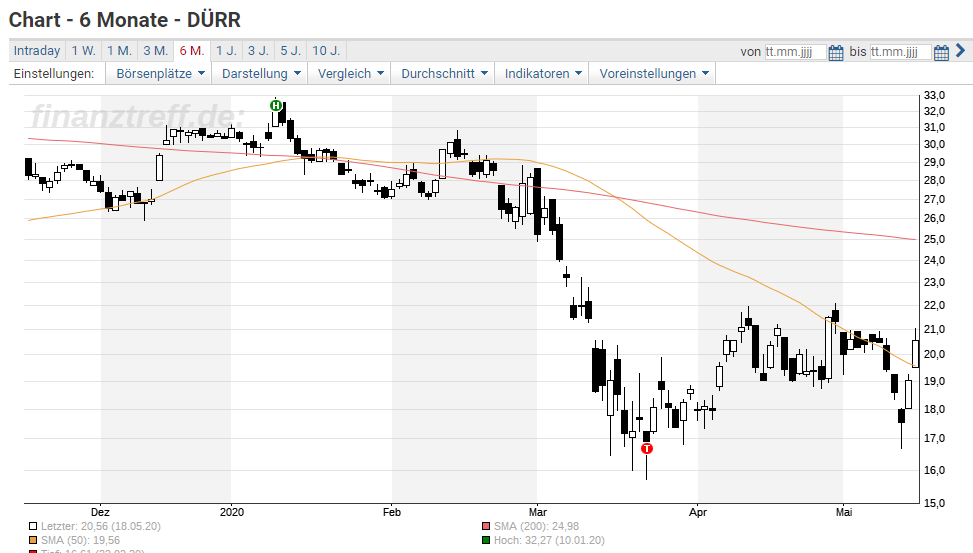The height and width of the screenshot is (553, 973).
Task: Open the Börsenplätze dropdown
Action: tap(159, 73)
